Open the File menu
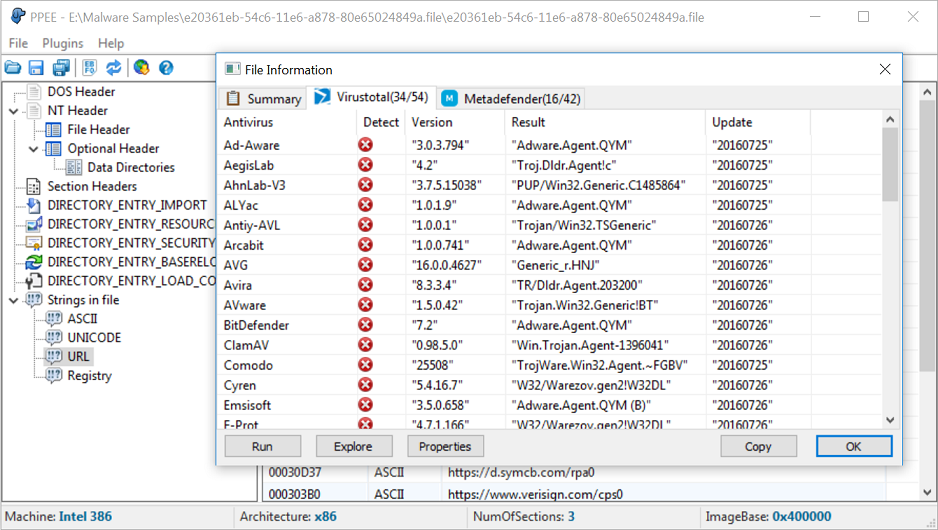Image resolution: width=938 pixels, height=530 pixels. tap(18, 43)
